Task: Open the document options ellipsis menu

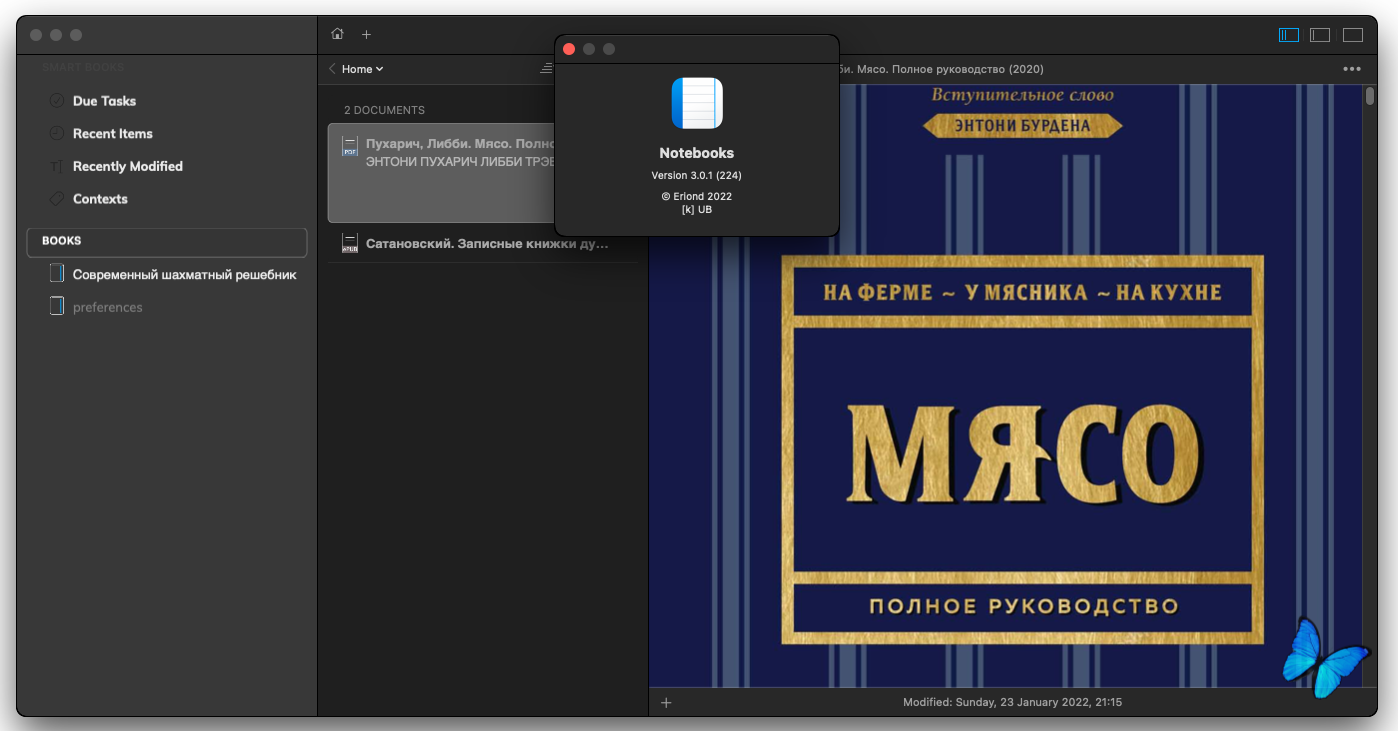Action: pos(1352,69)
